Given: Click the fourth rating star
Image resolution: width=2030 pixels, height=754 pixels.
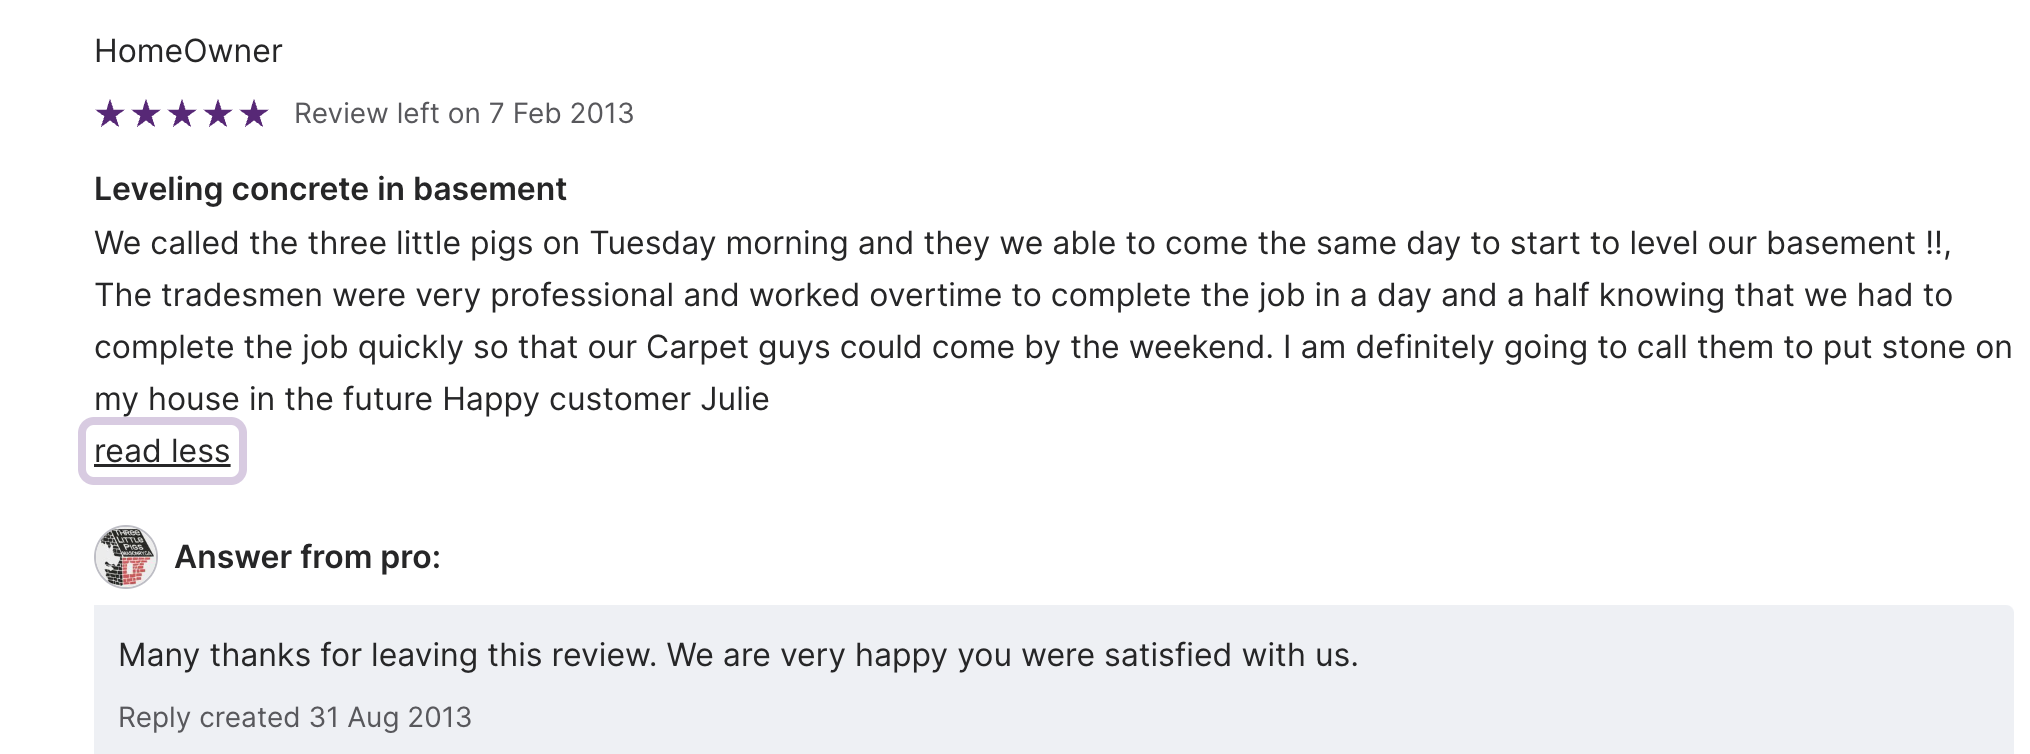Looking at the screenshot, I should click(218, 114).
